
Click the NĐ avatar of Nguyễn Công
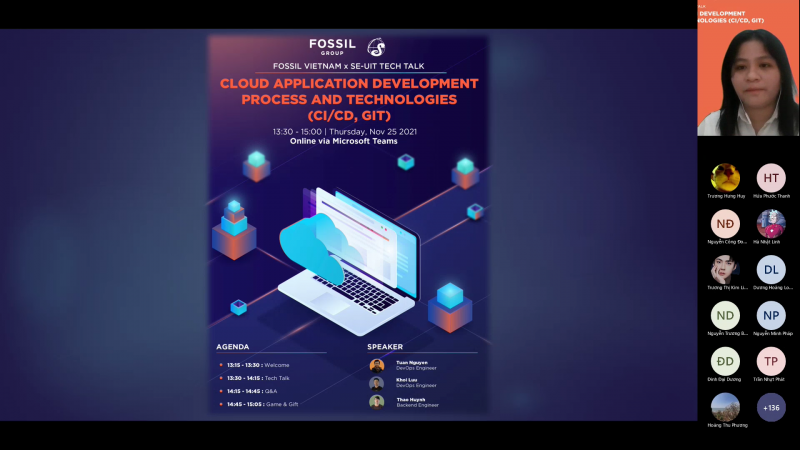[725, 224]
